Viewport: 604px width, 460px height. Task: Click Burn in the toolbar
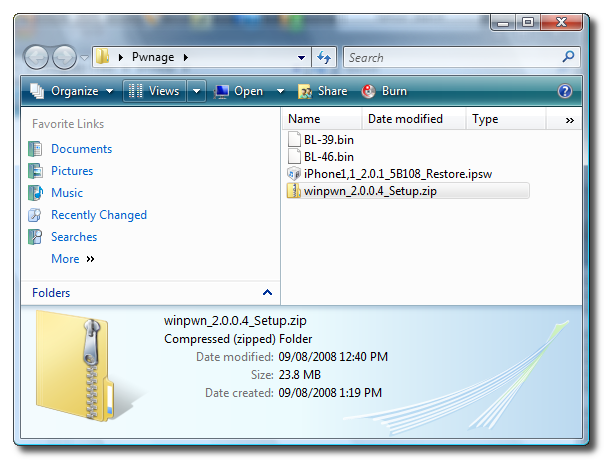pyautogui.click(x=384, y=91)
